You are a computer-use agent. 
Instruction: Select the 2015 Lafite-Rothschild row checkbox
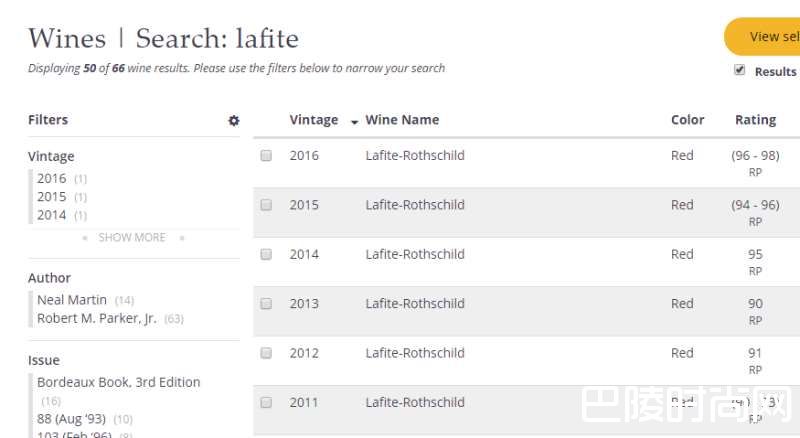pos(266,205)
